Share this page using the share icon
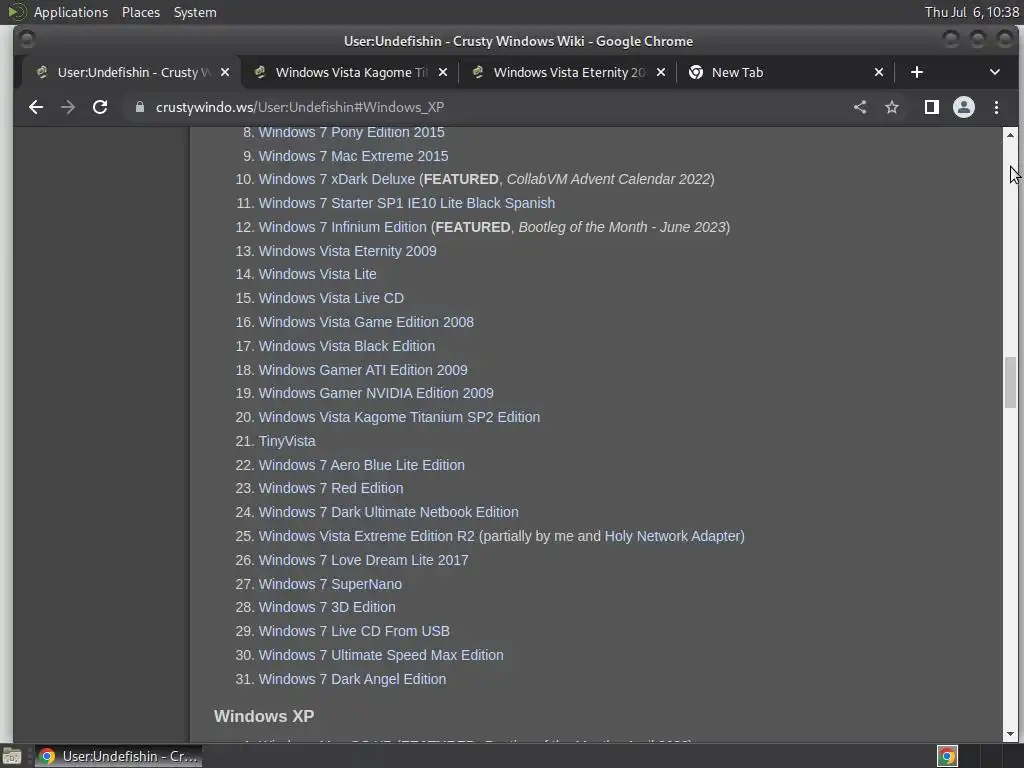The height and width of the screenshot is (768, 1024). 860,107
